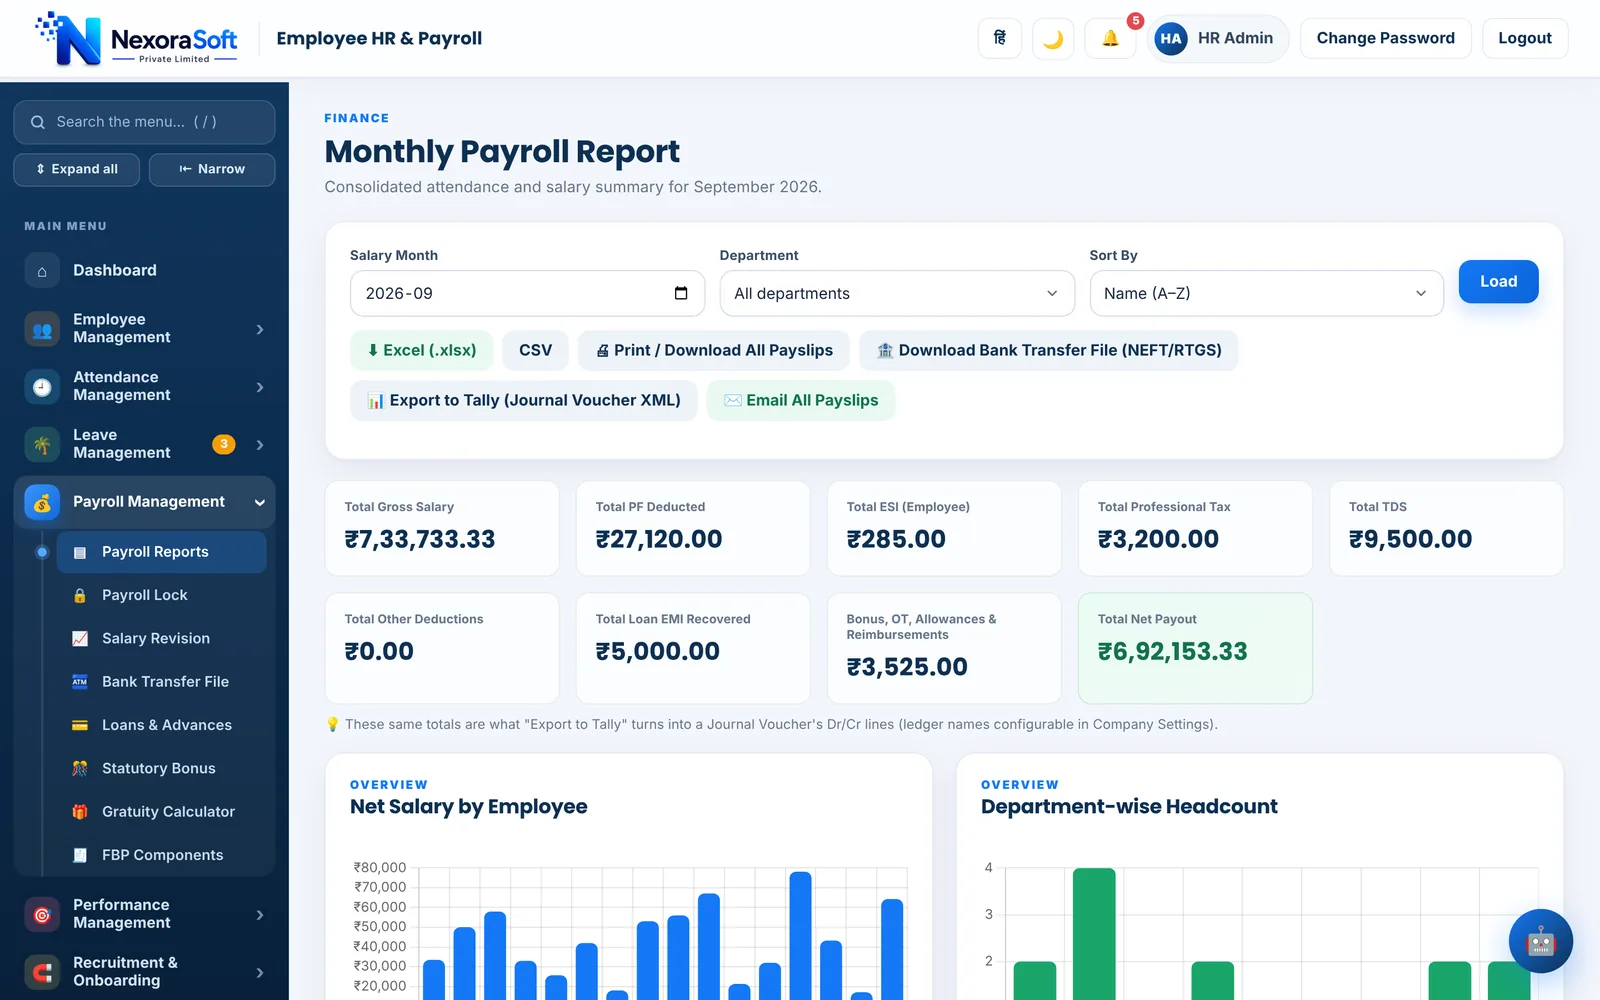1600x1000 pixels.
Task: Expand Performance Management submenu chevron
Action: [260, 915]
